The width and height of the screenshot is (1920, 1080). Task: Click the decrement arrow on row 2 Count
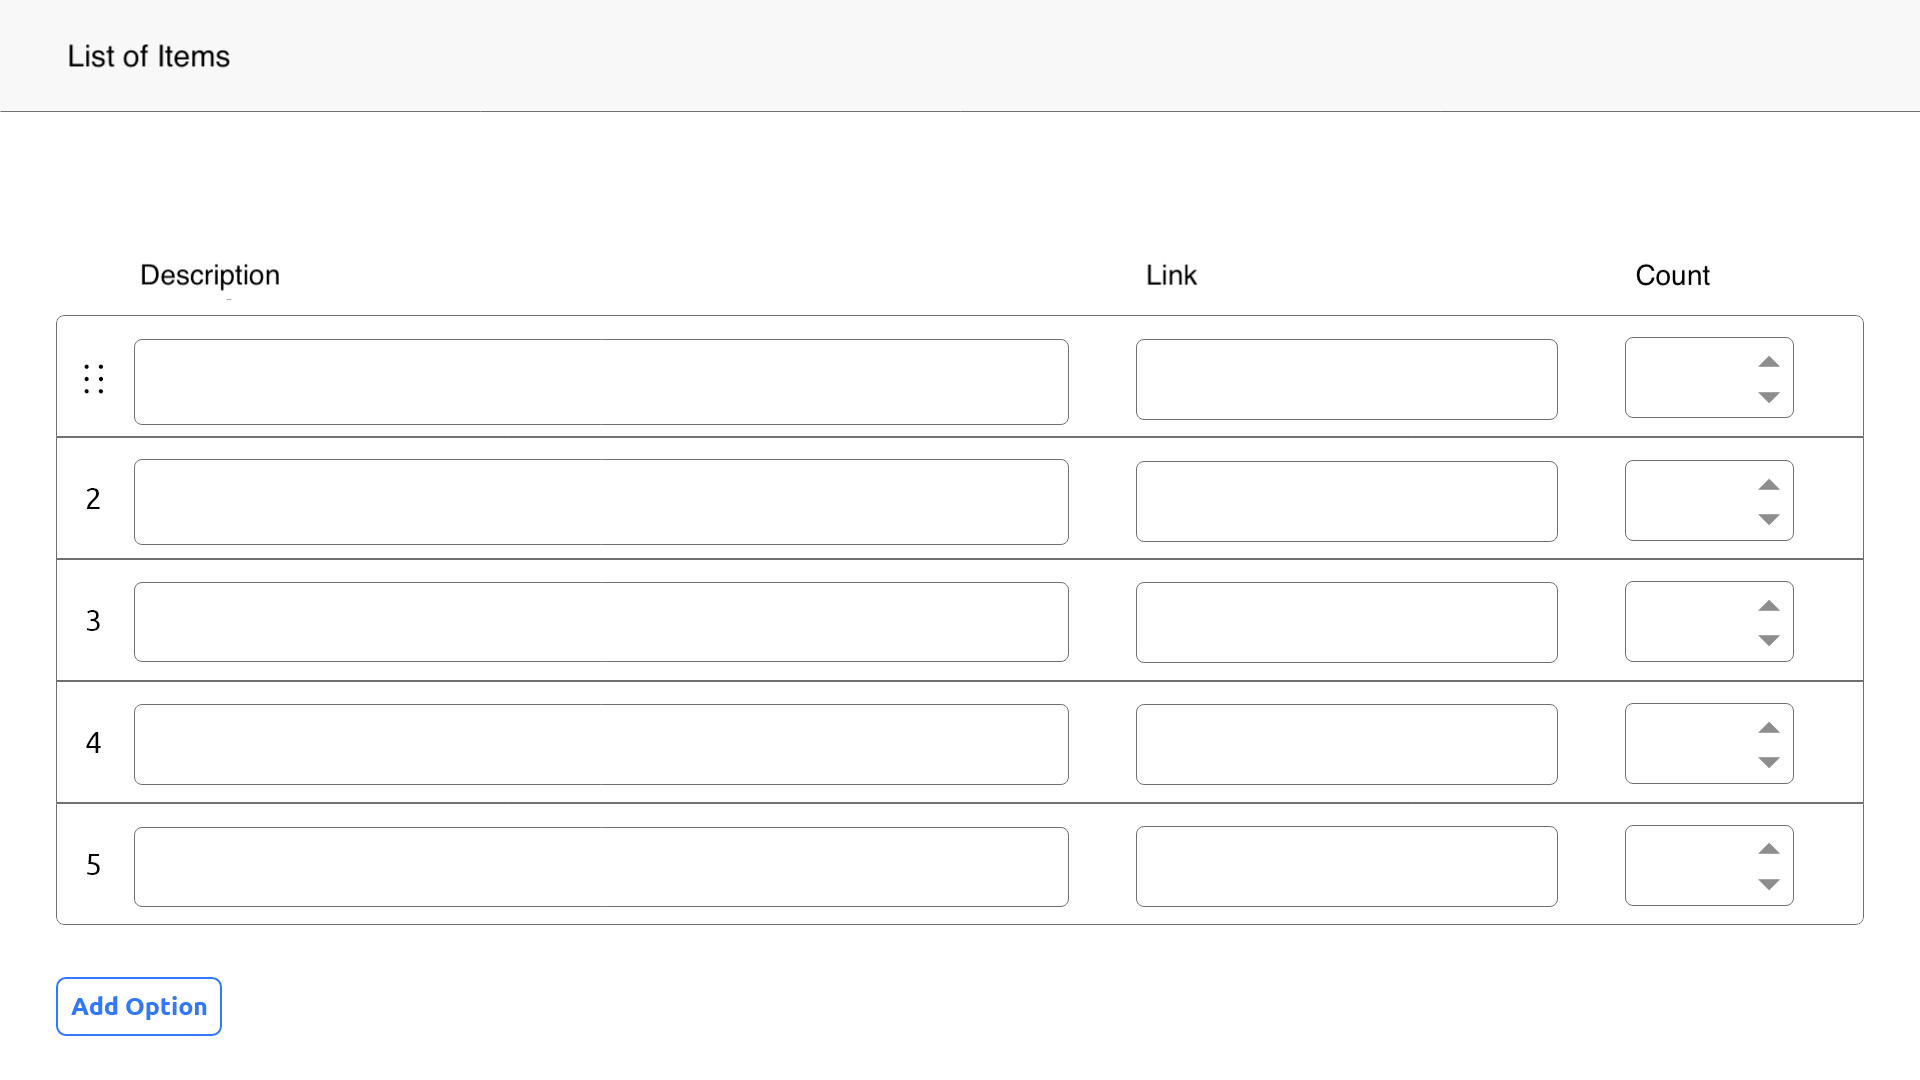click(1770, 517)
